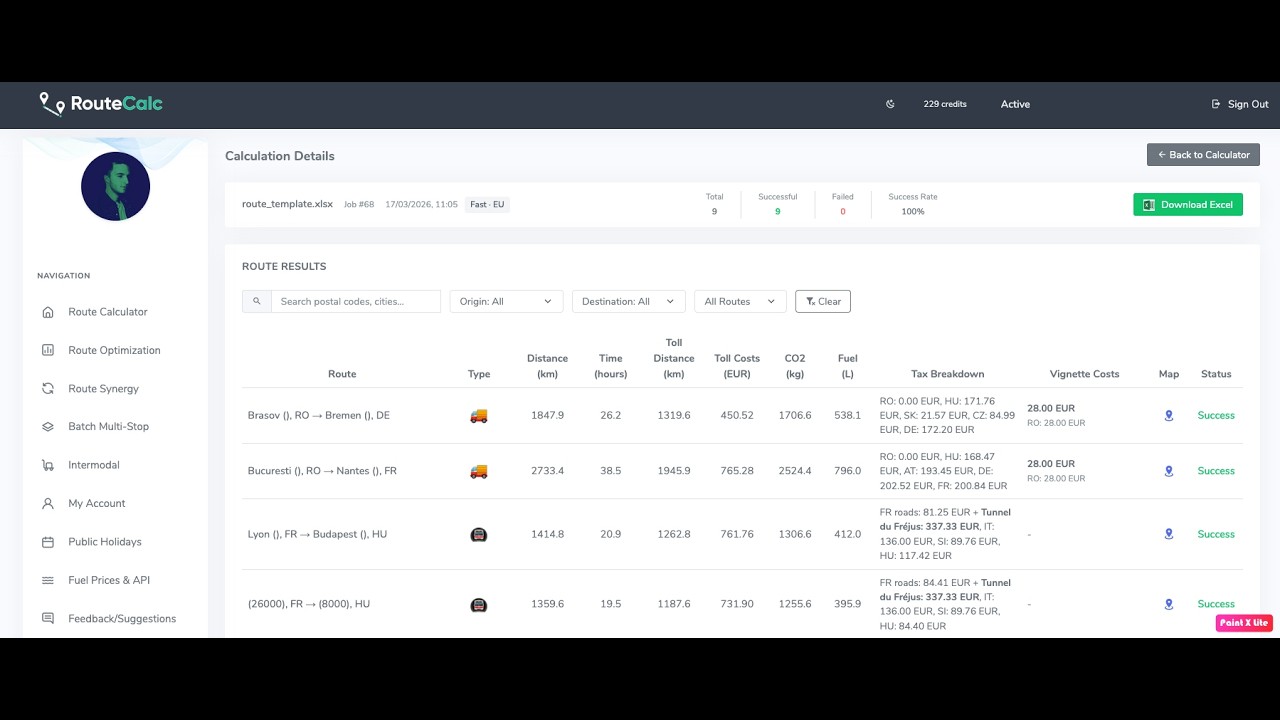Image resolution: width=1280 pixels, height=720 pixels.
Task: Toggle dark mode moon icon
Action: 890,104
